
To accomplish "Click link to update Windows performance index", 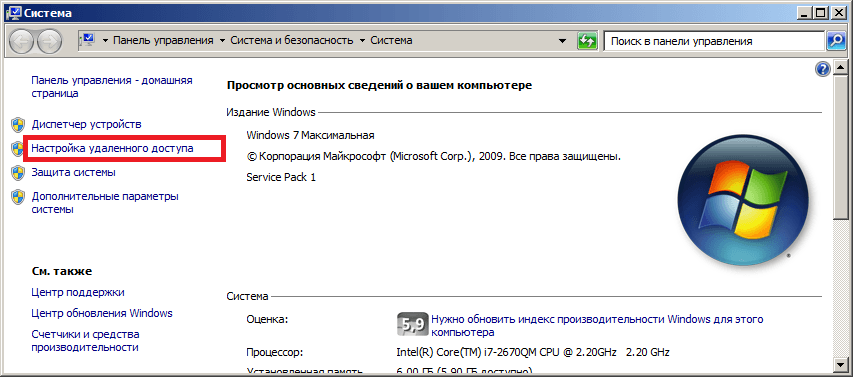I will point(597,325).
